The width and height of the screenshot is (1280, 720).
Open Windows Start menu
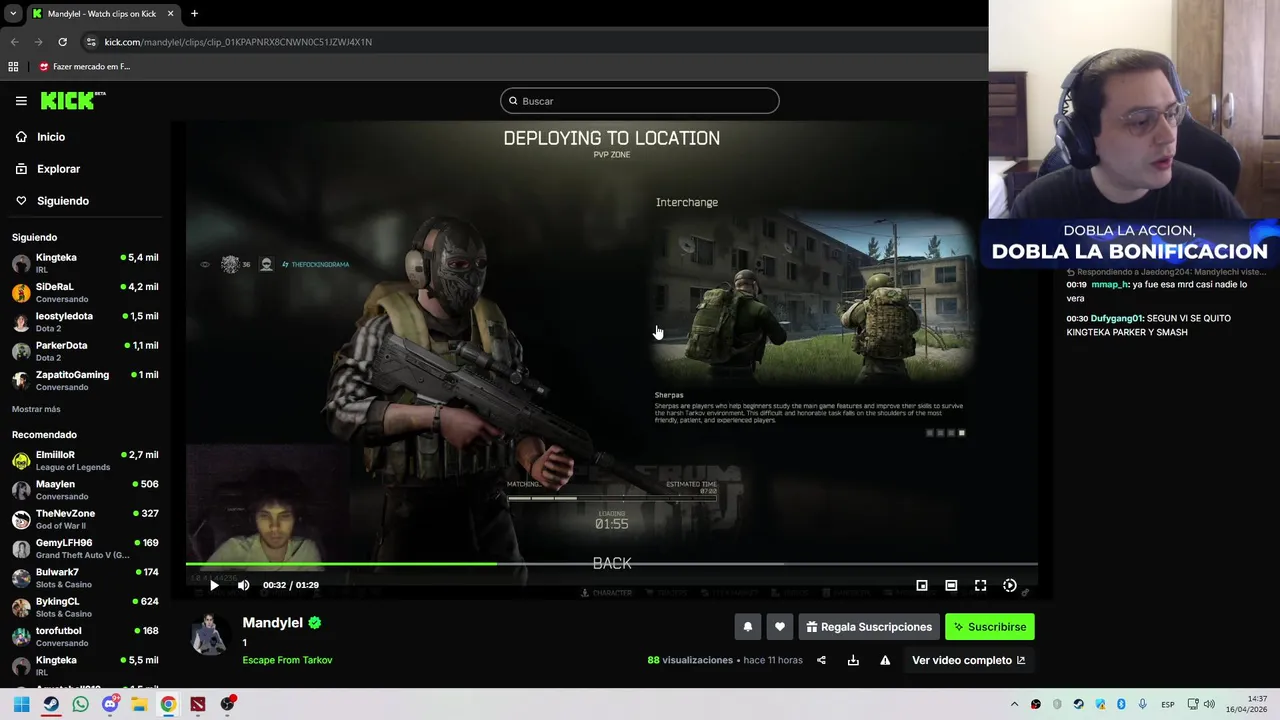(x=21, y=704)
